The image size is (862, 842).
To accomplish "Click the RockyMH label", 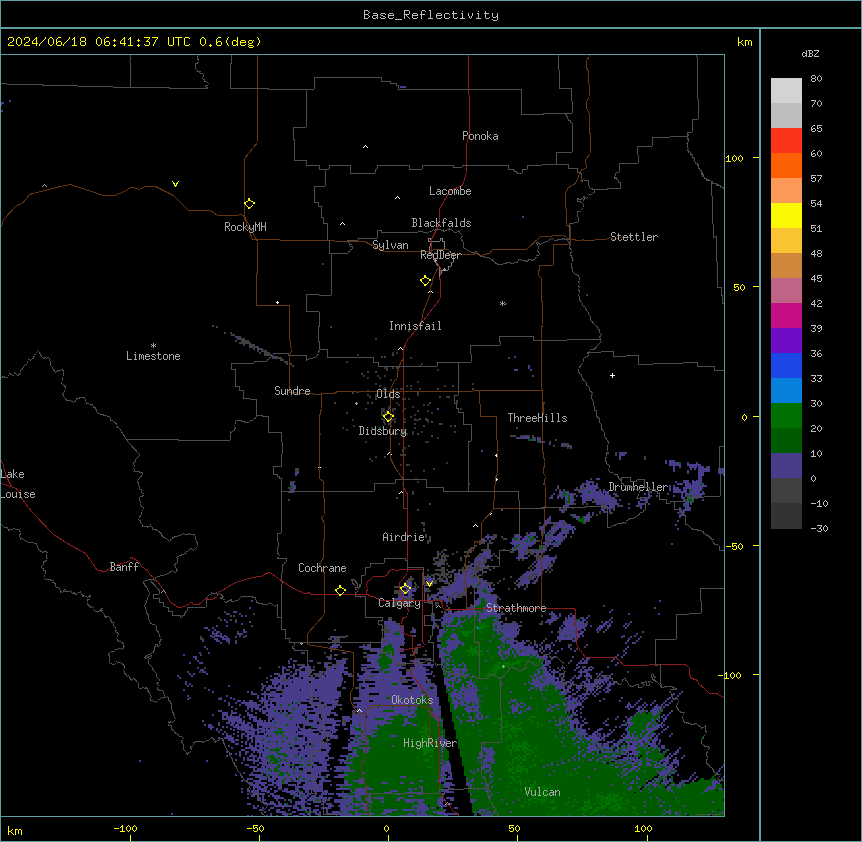I will (x=245, y=227).
